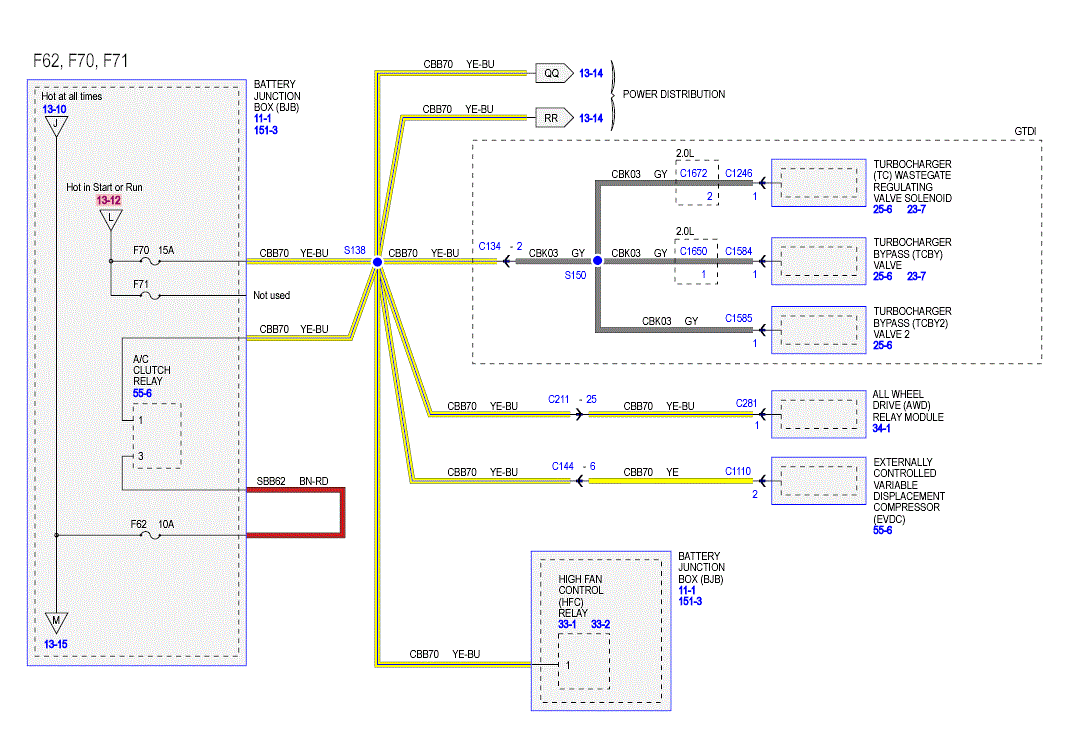Open the 13-14 link next to QQ
This screenshot has width=1066, height=739.
pos(591,73)
